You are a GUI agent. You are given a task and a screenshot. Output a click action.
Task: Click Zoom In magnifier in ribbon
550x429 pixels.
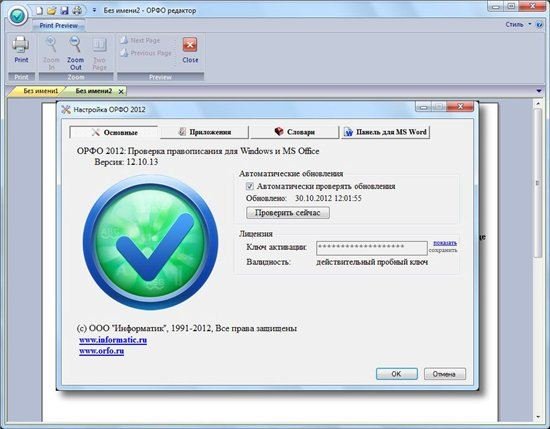(51, 53)
